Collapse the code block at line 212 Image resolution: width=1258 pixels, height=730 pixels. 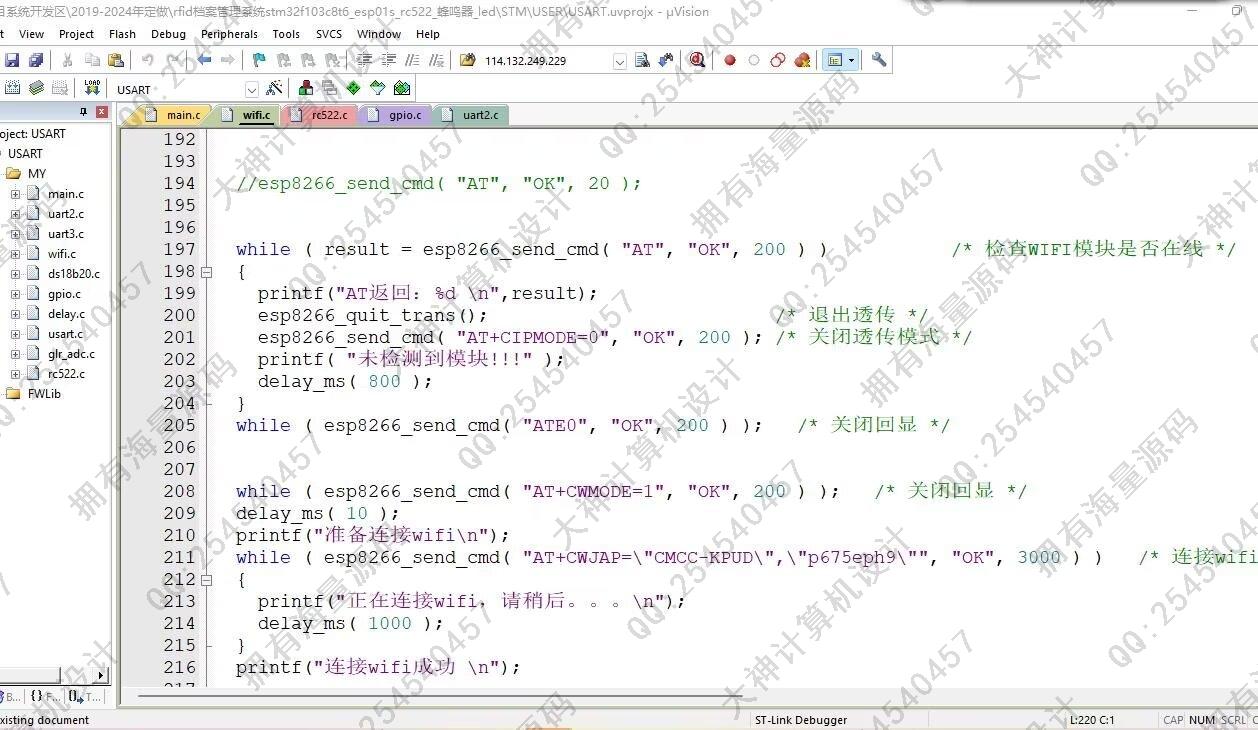click(207, 579)
